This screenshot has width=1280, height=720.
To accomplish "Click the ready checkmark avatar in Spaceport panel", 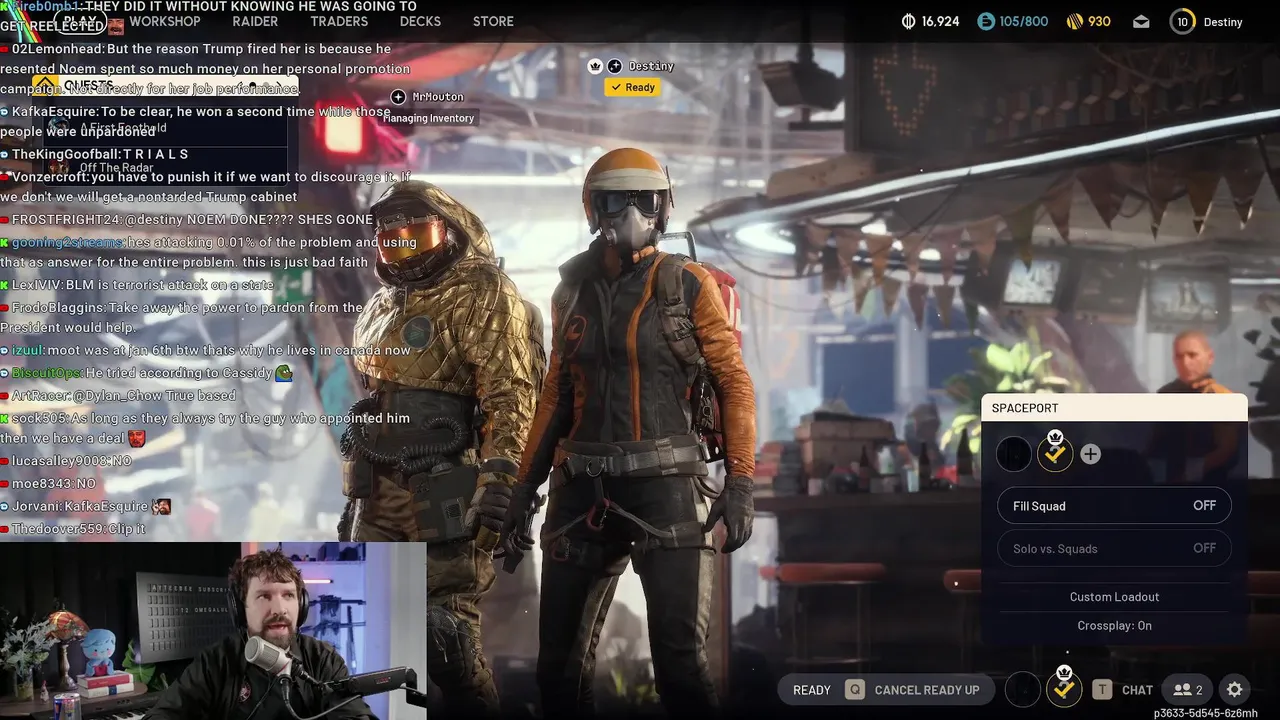I will (1055, 454).
